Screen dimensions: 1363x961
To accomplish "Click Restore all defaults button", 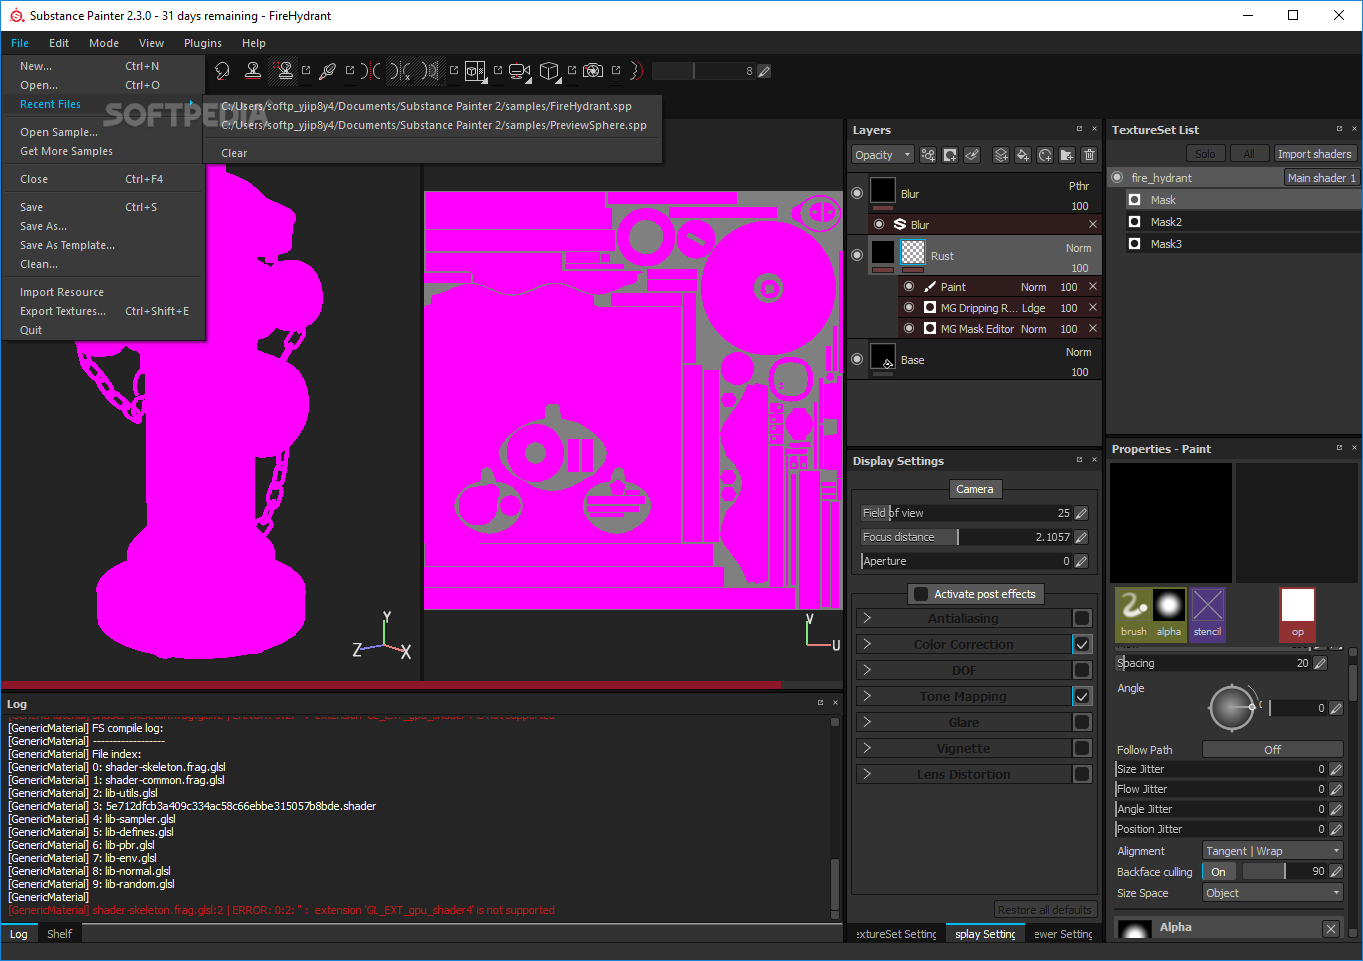I will [x=1044, y=909].
